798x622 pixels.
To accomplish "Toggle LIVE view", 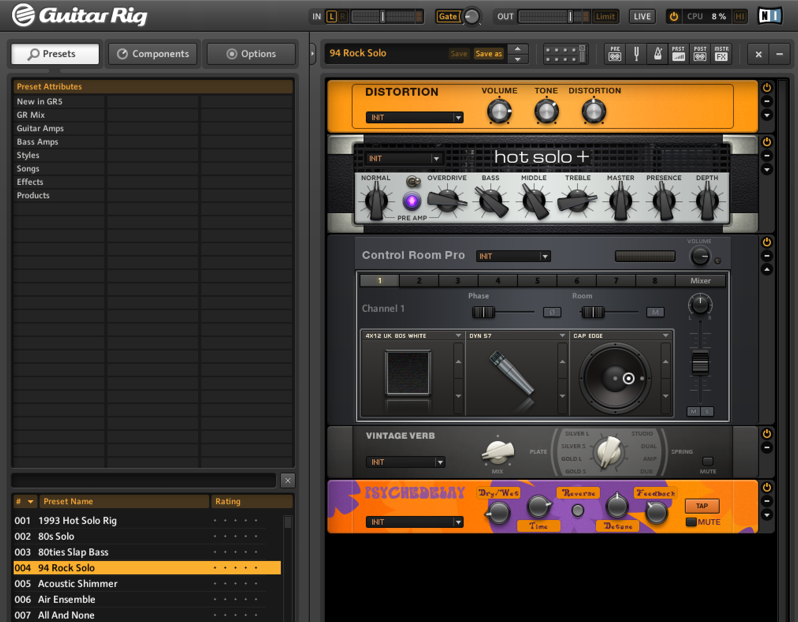I will click(642, 16).
